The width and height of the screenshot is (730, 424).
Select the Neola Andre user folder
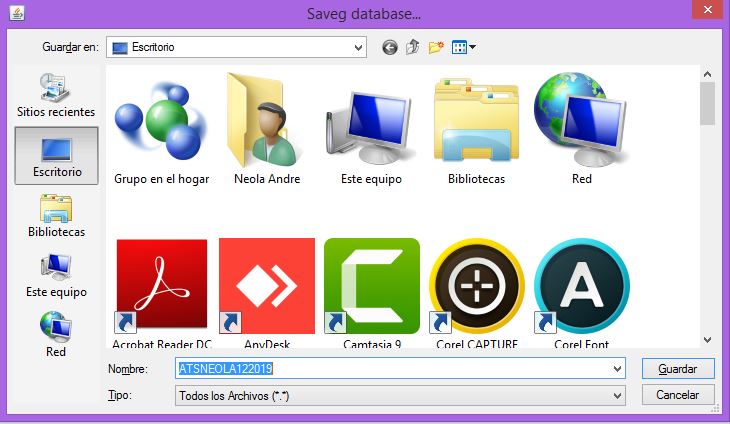click(x=267, y=123)
